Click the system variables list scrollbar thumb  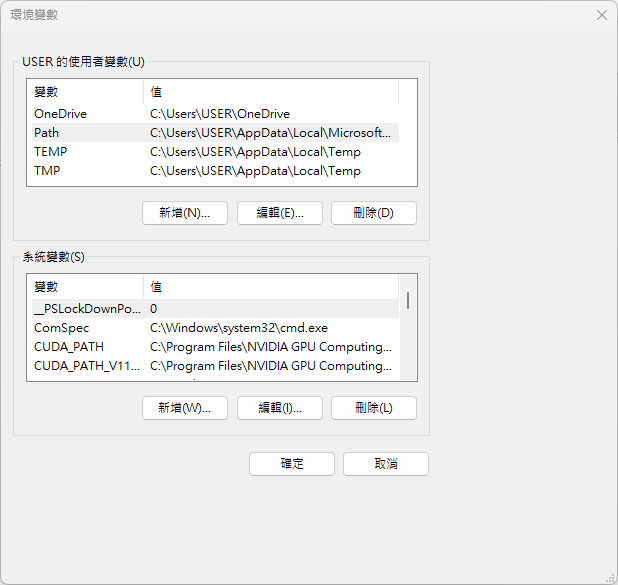click(408, 300)
